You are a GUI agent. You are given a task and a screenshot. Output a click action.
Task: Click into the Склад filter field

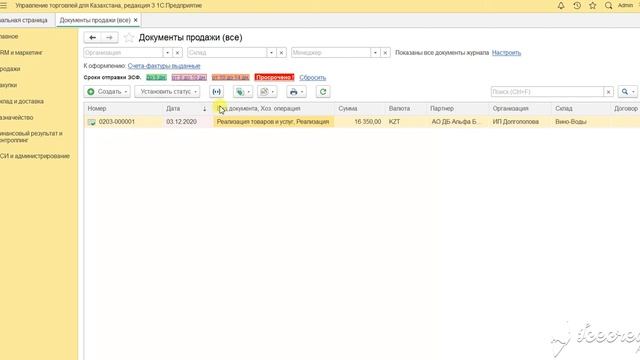[x=227, y=53]
